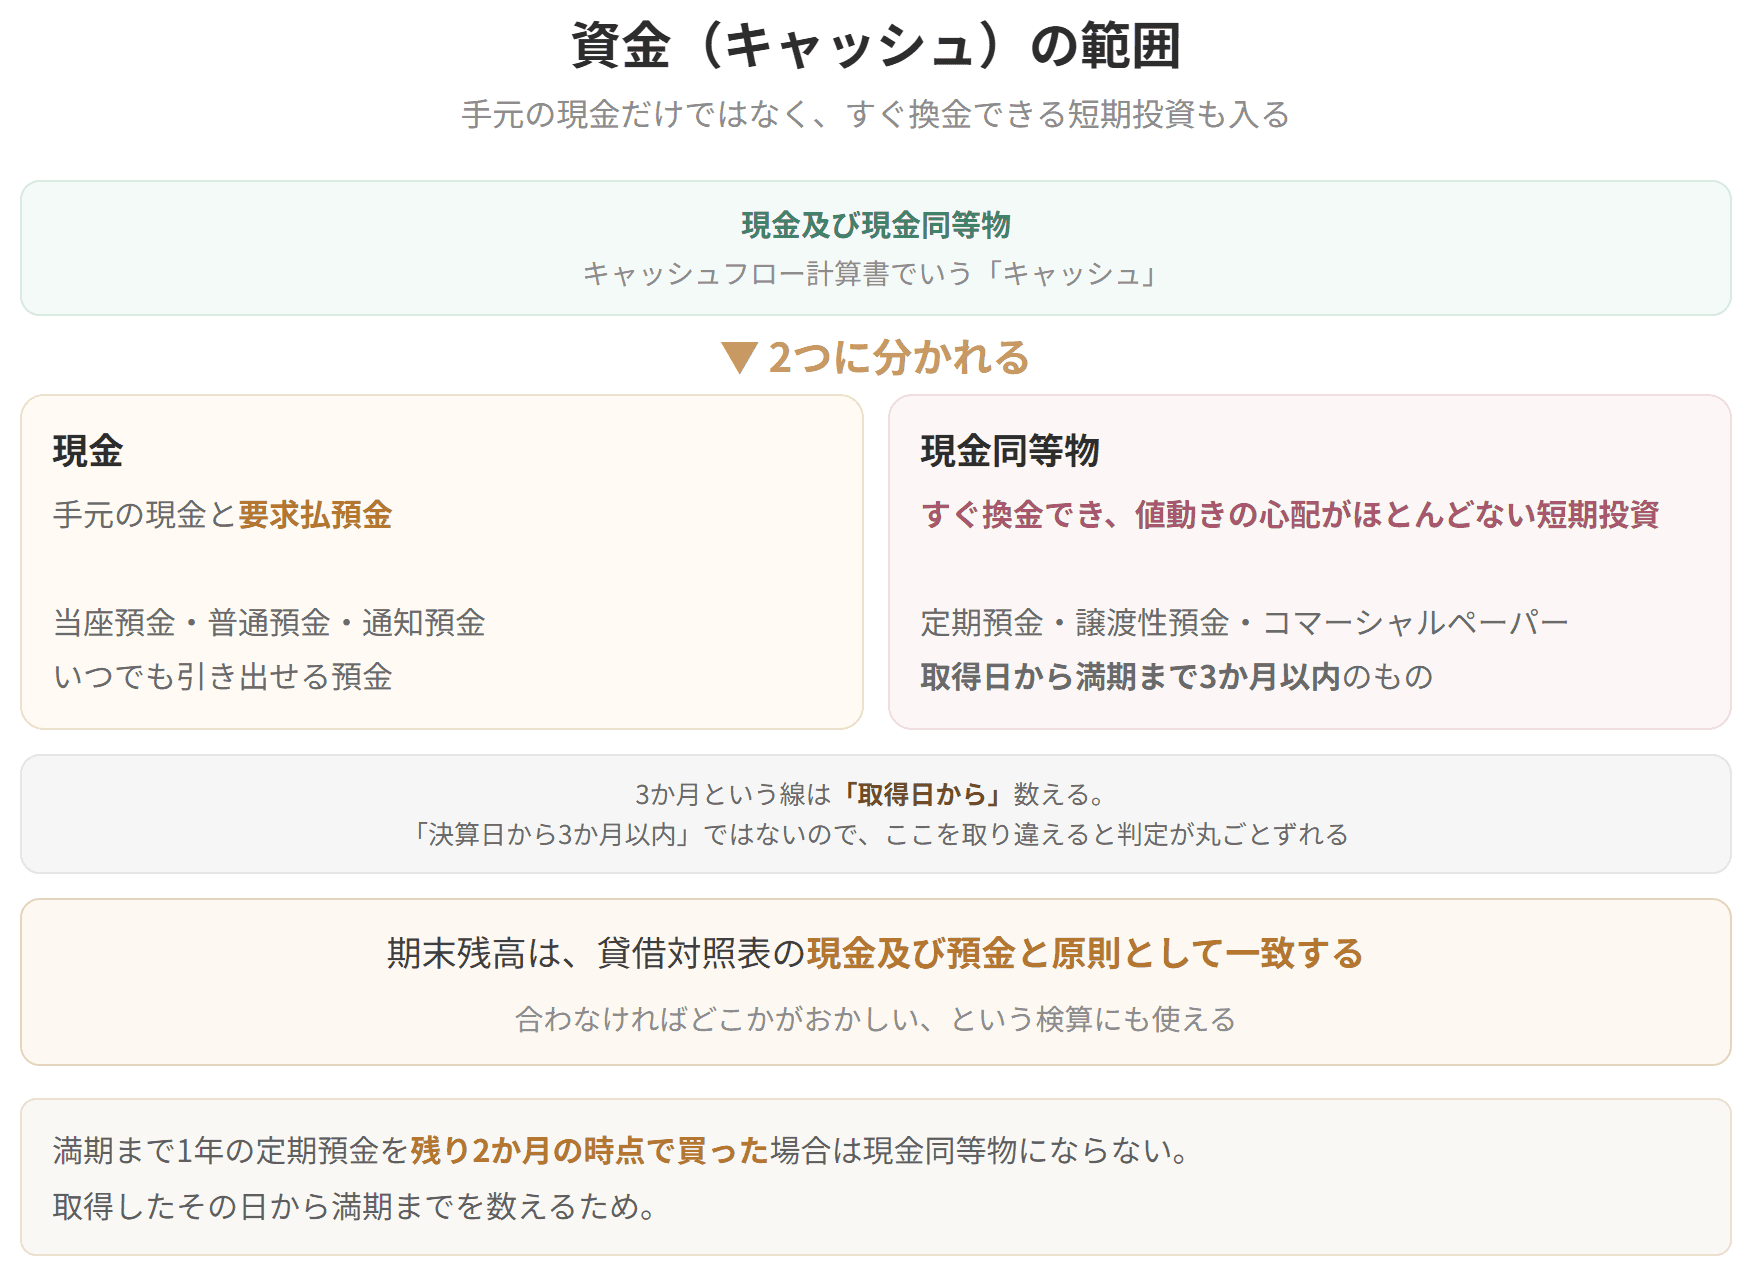Click the down triangle before 2つに分かれる
The width and height of the screenshot is (1752, 1276).
tap(740, 358)
